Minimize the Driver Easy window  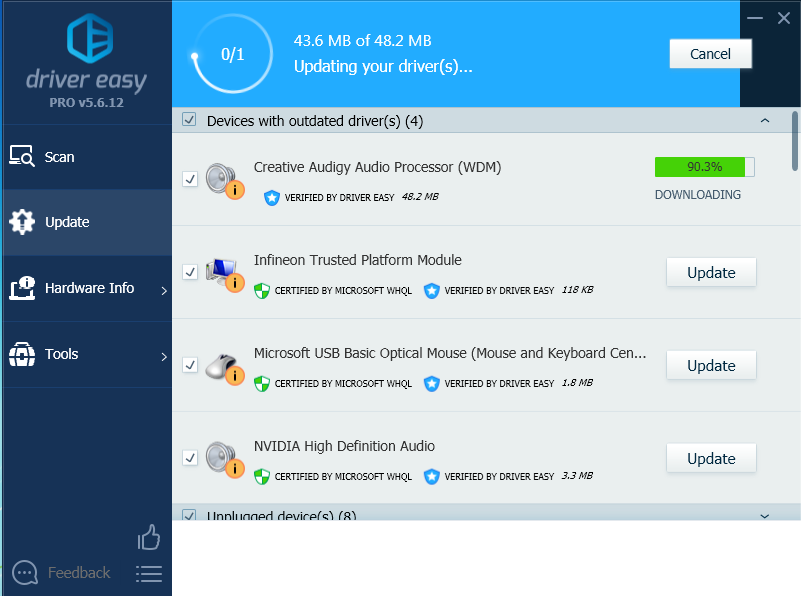pos(755,18)
